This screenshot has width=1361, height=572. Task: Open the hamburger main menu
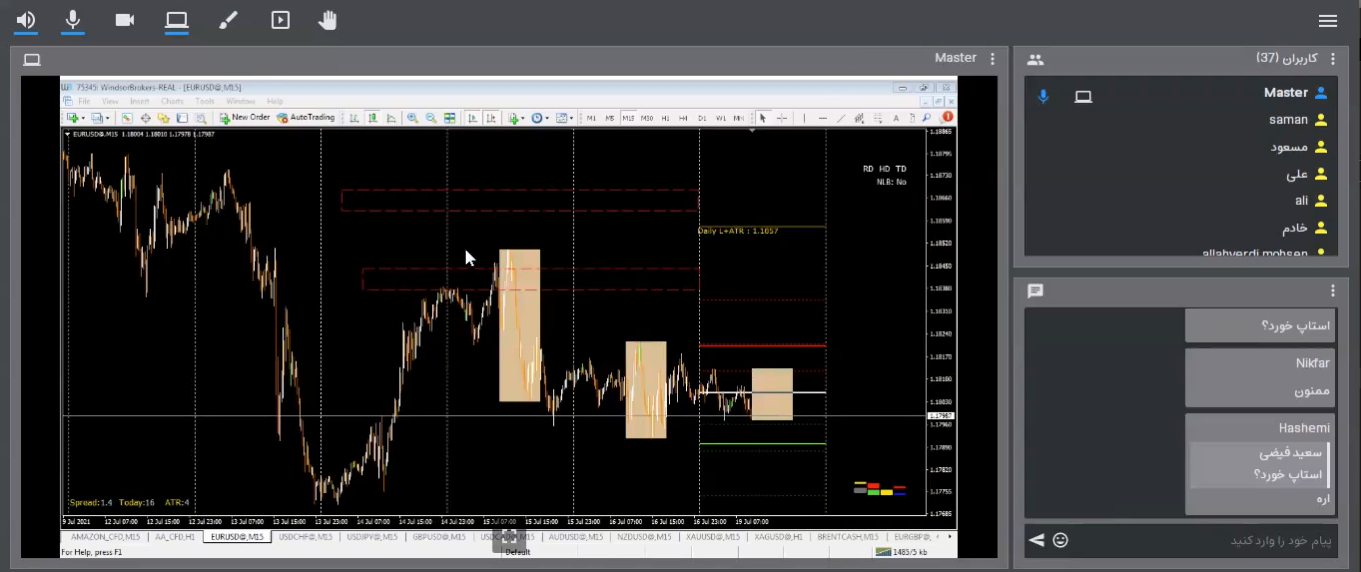[1328, 21]
